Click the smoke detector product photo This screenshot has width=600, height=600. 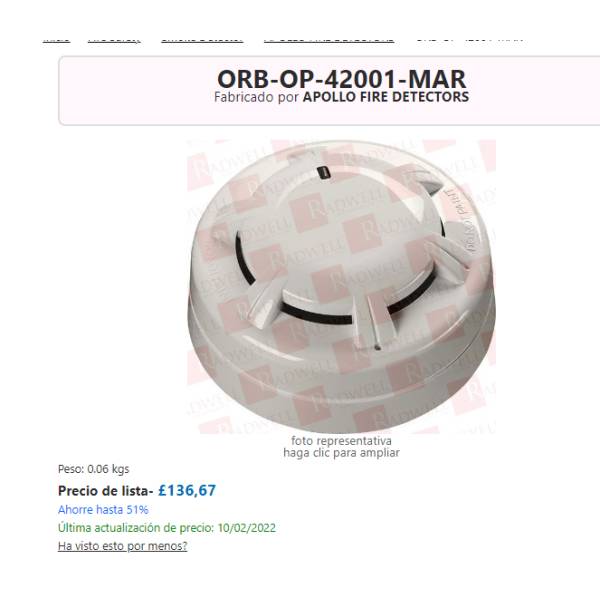pyautogui.click(x=341, y=287)
